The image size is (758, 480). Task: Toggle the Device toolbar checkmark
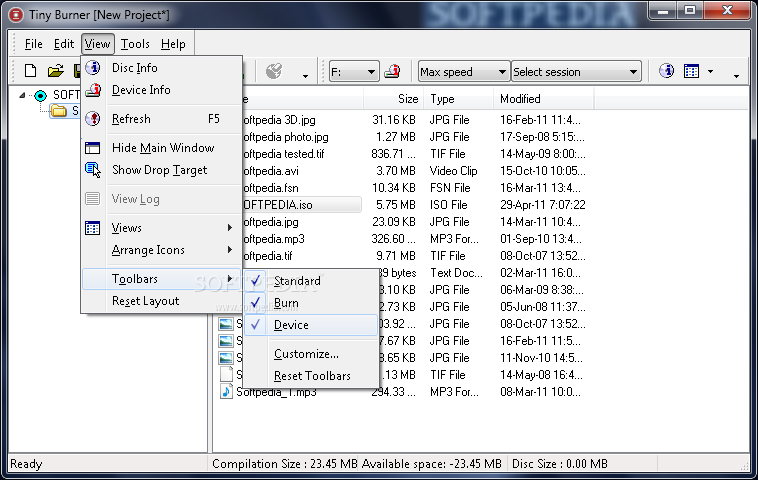pos(256,325)
